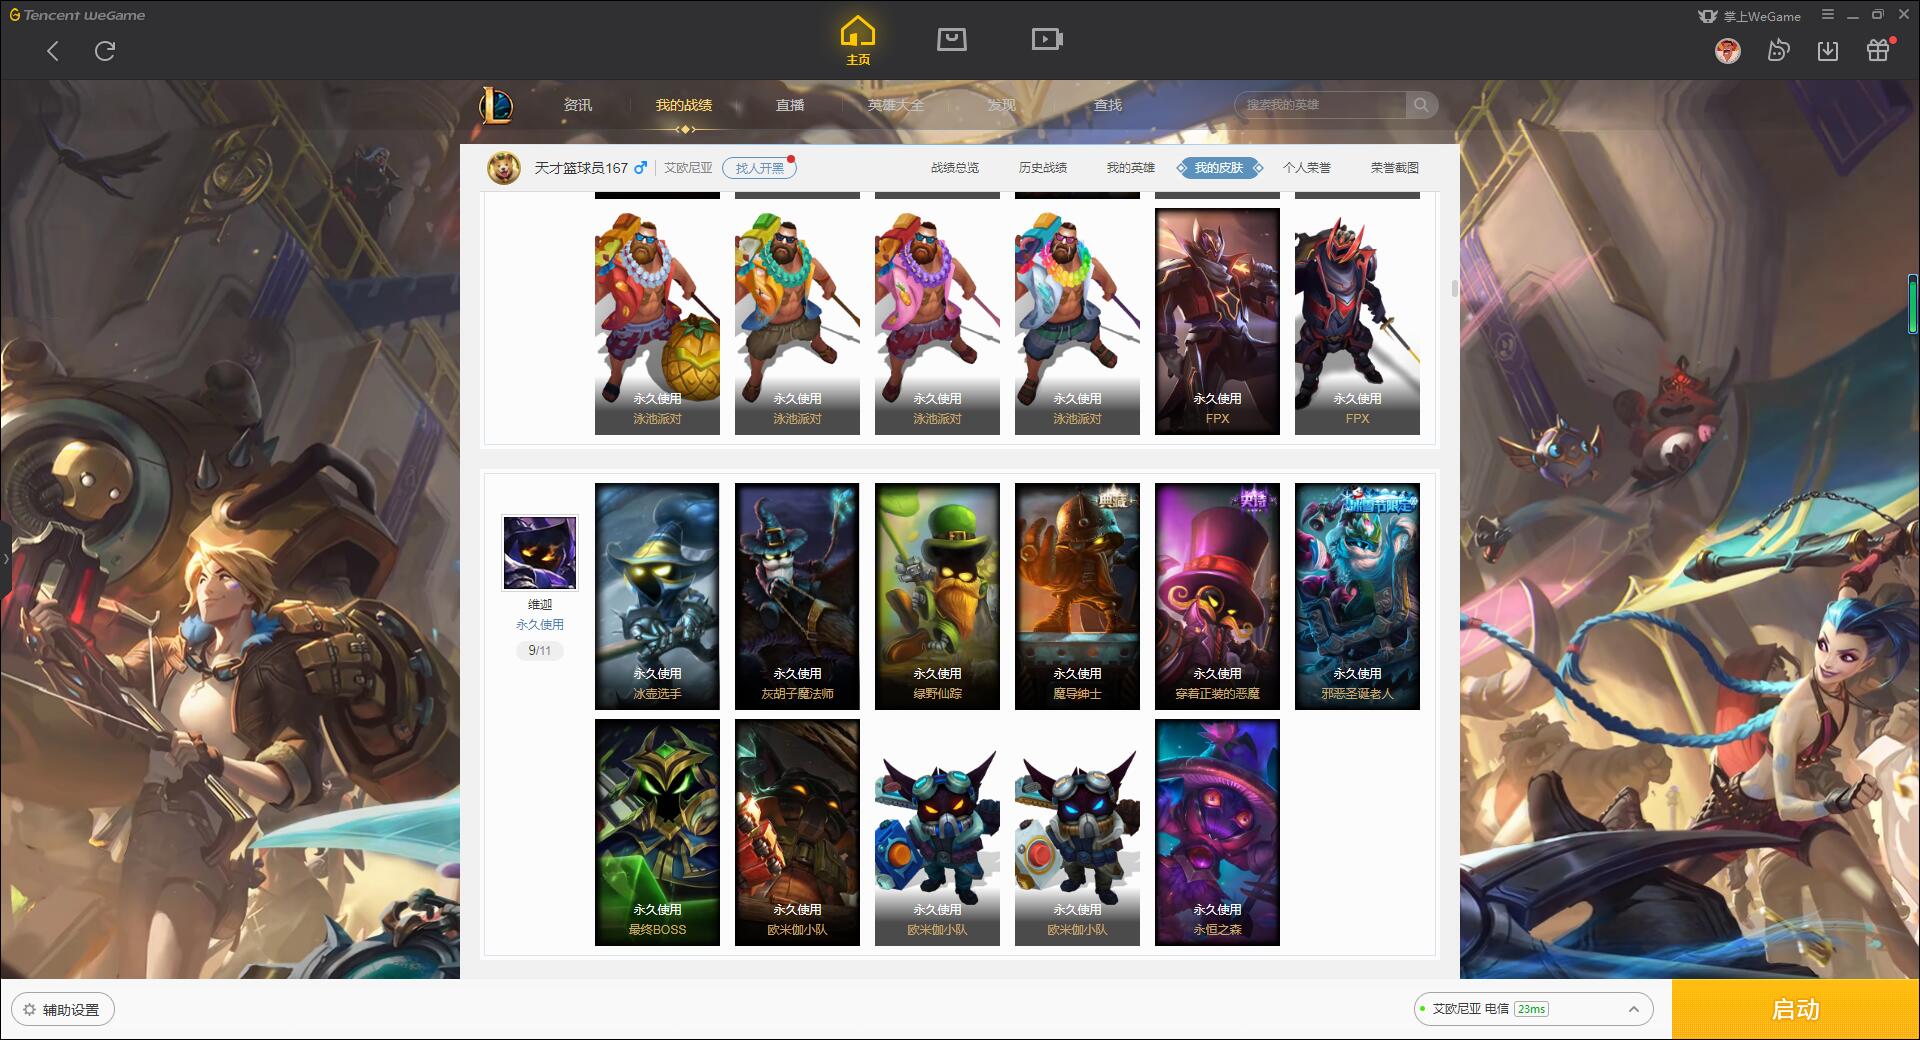Viewport: 1920px width, 1040px height.
Task: Refresh the page with the reload icon
Action: (x=105, y=51)
